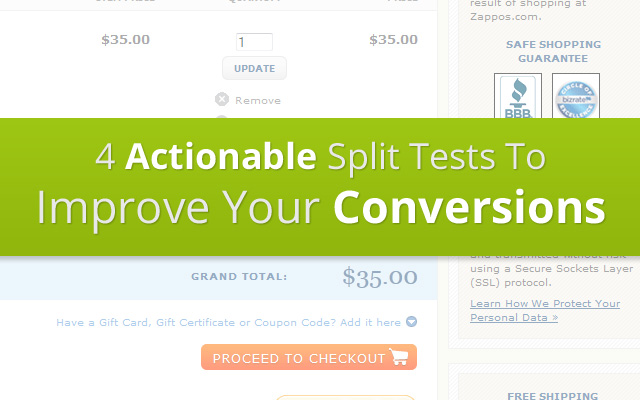Click the Zappos.com text in sidebar

[x=505, y=16]
